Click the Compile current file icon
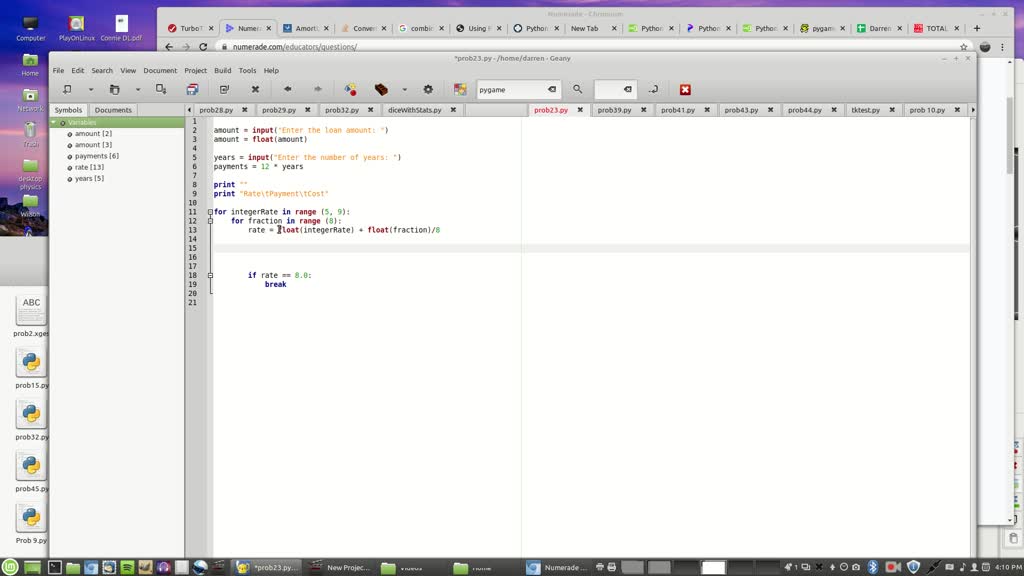Screen dimensions: 1024x576 pos(350,89)
